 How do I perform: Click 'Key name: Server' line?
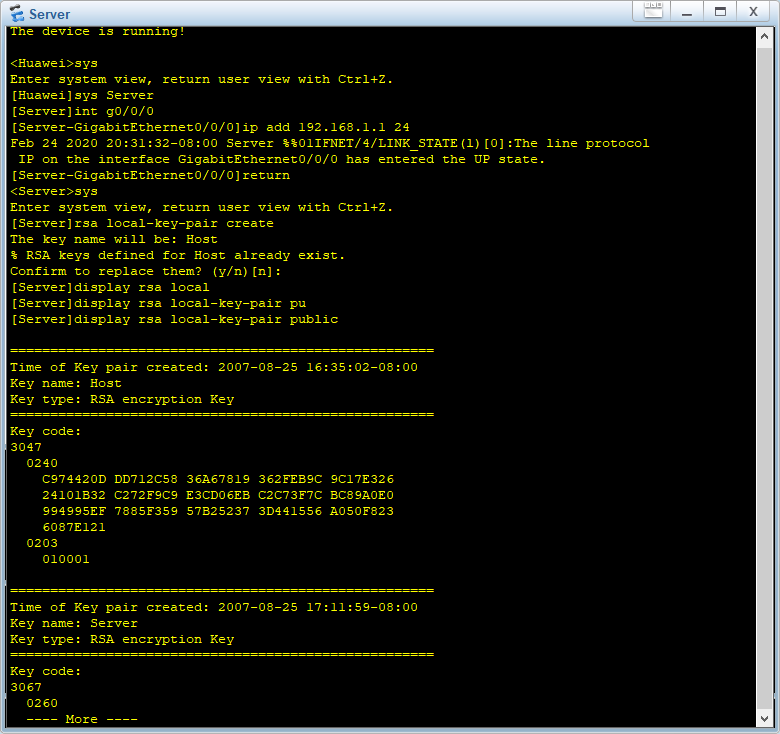(74, 623)
